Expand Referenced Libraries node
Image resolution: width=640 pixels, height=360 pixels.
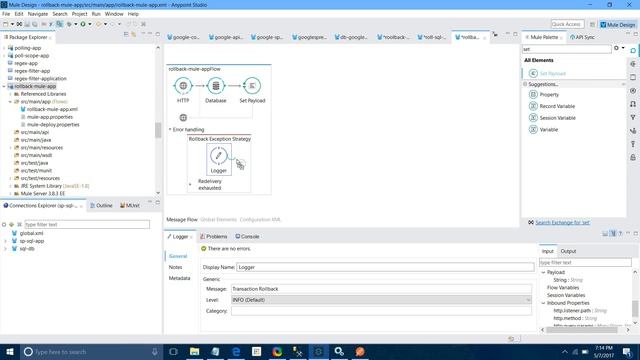(x=10, y=94)
